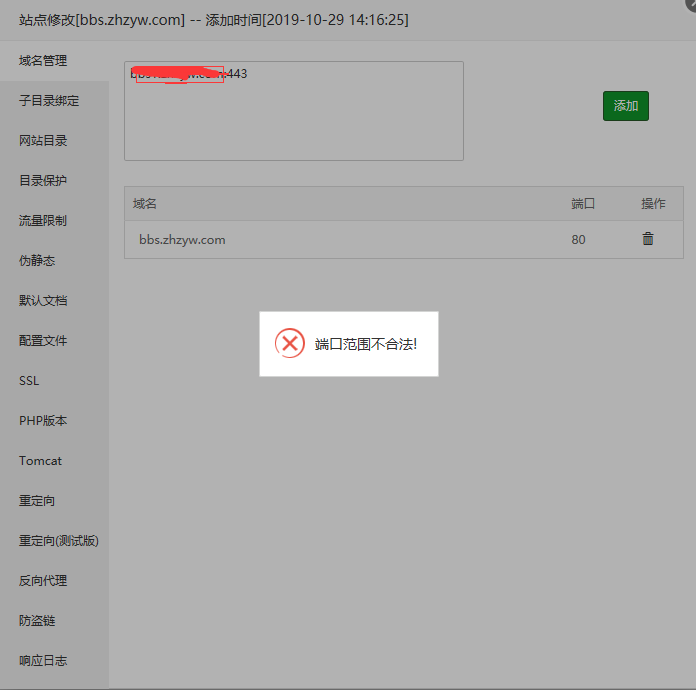Close the site modification dialog
The width and height of the screenshot is (696, 690).
point(691,4)
